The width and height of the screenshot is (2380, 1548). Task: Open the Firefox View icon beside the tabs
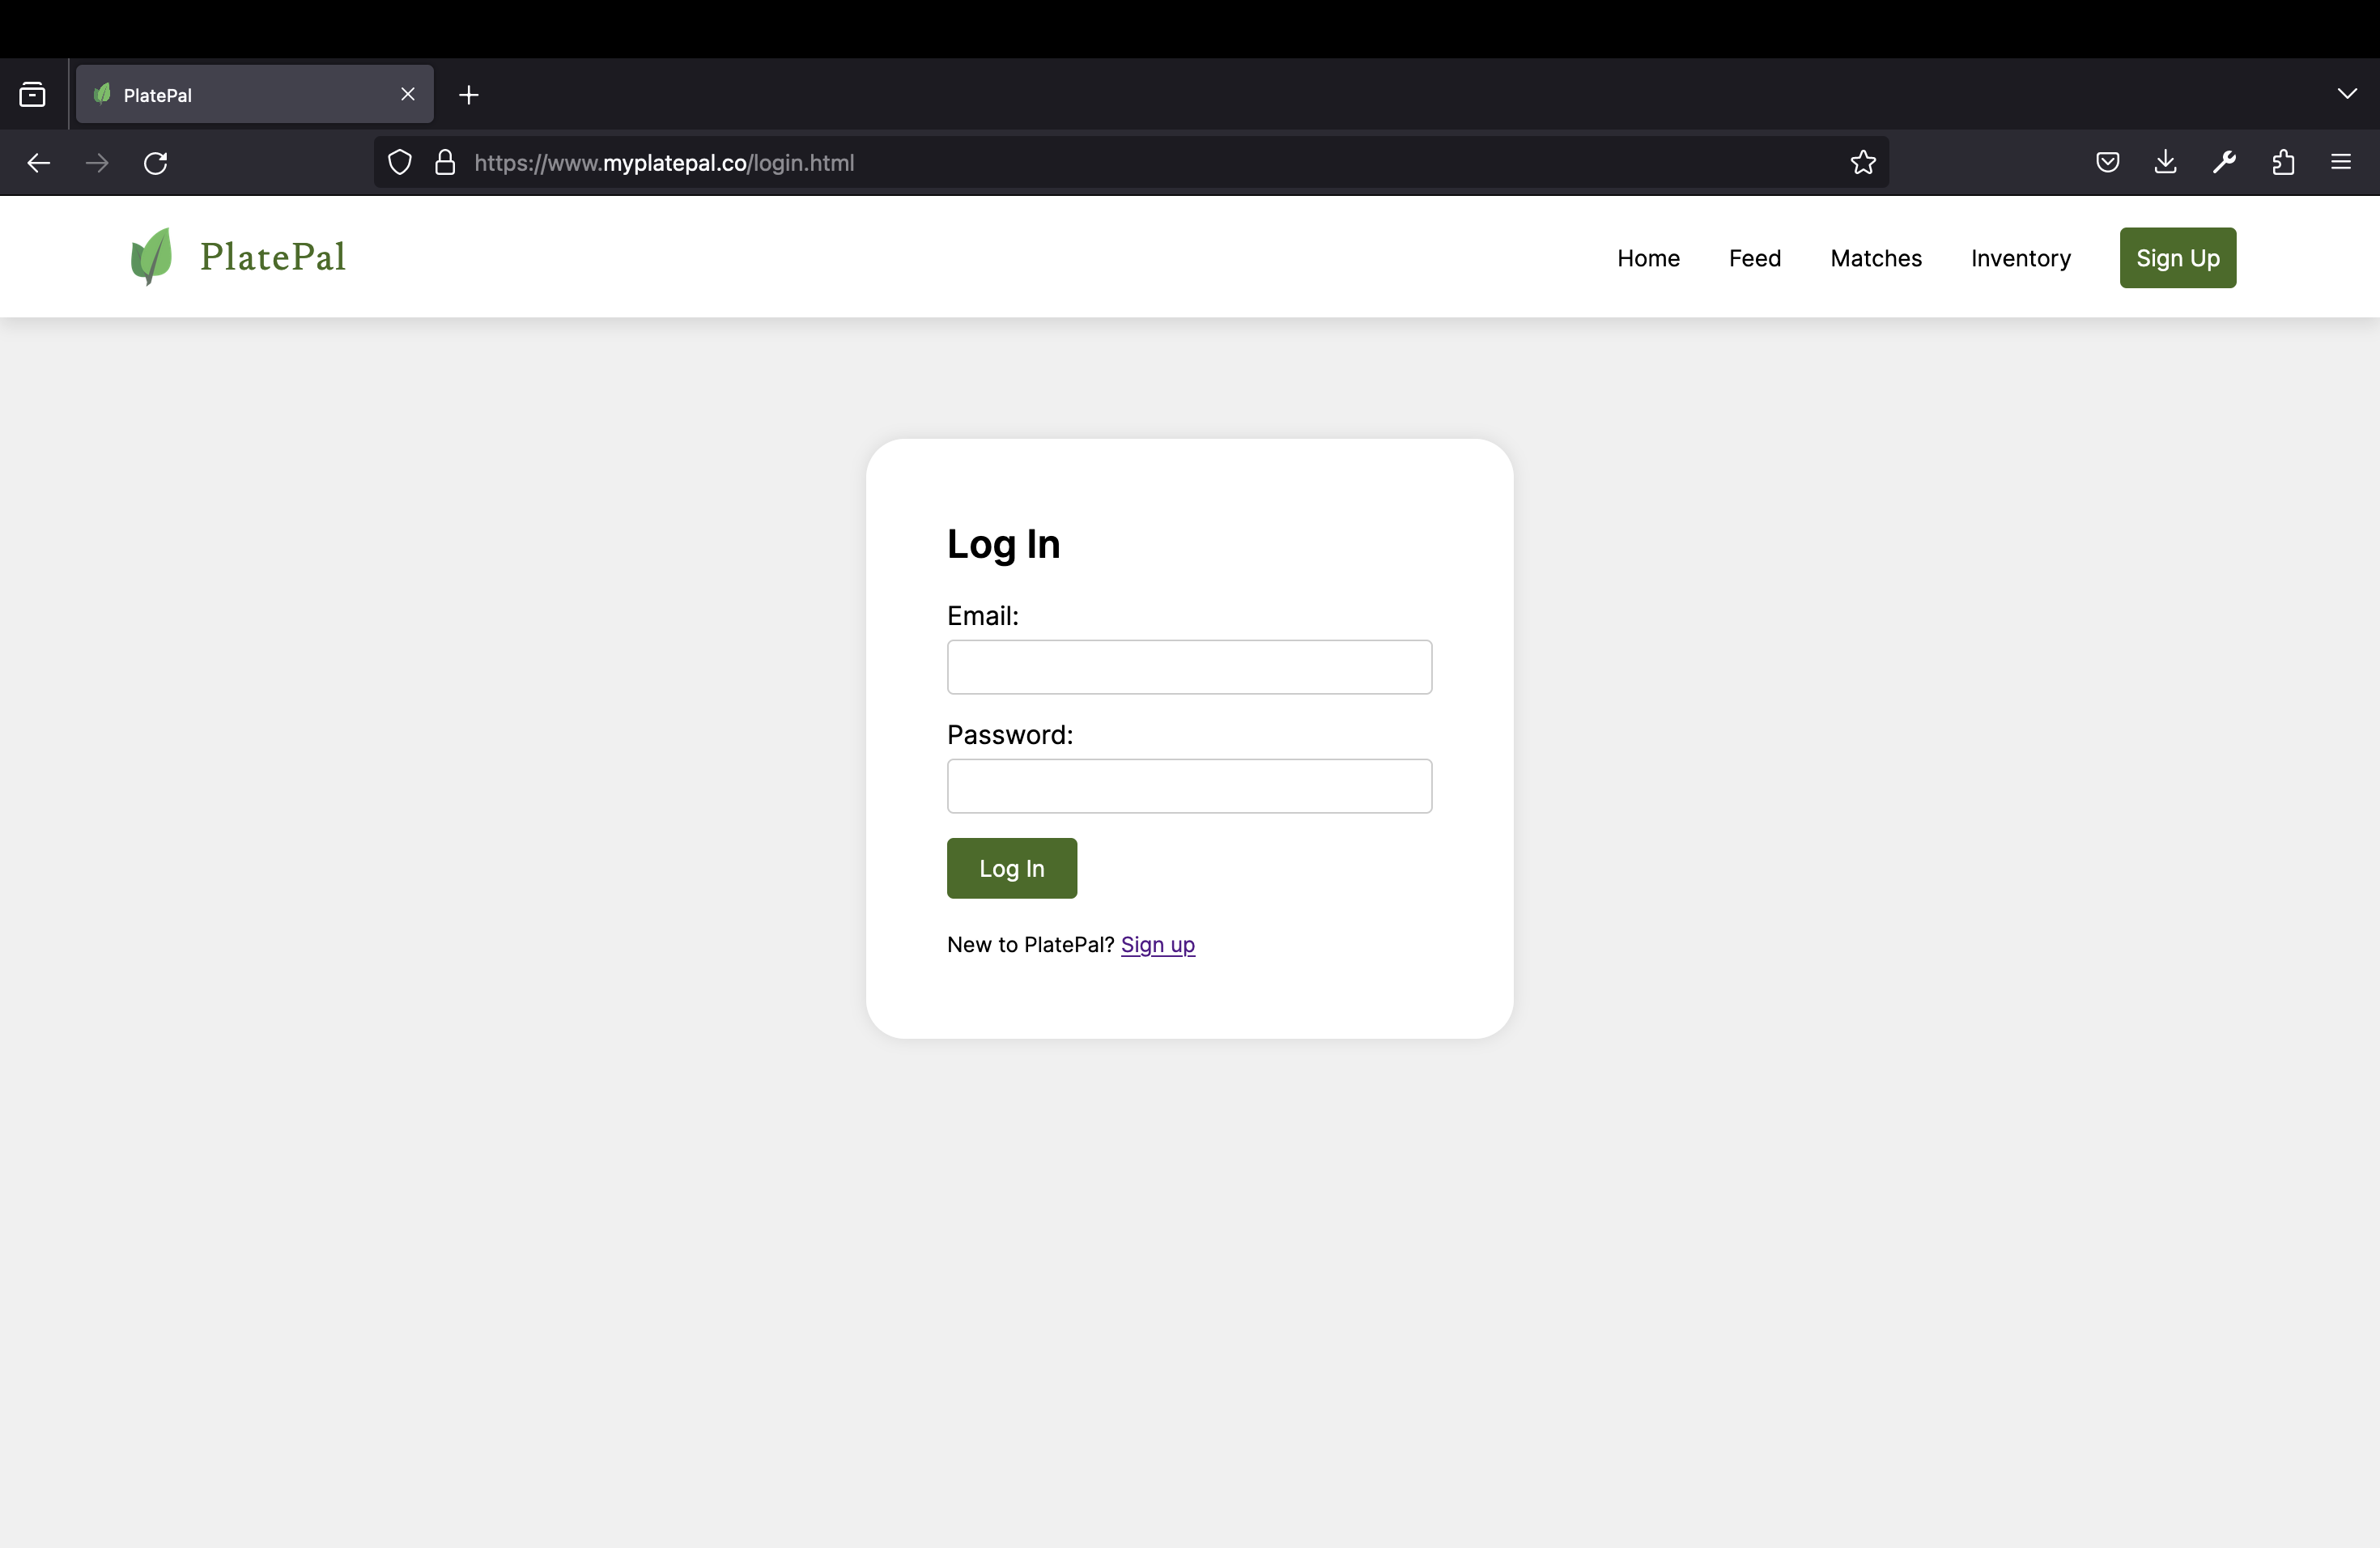coord(32,95)
